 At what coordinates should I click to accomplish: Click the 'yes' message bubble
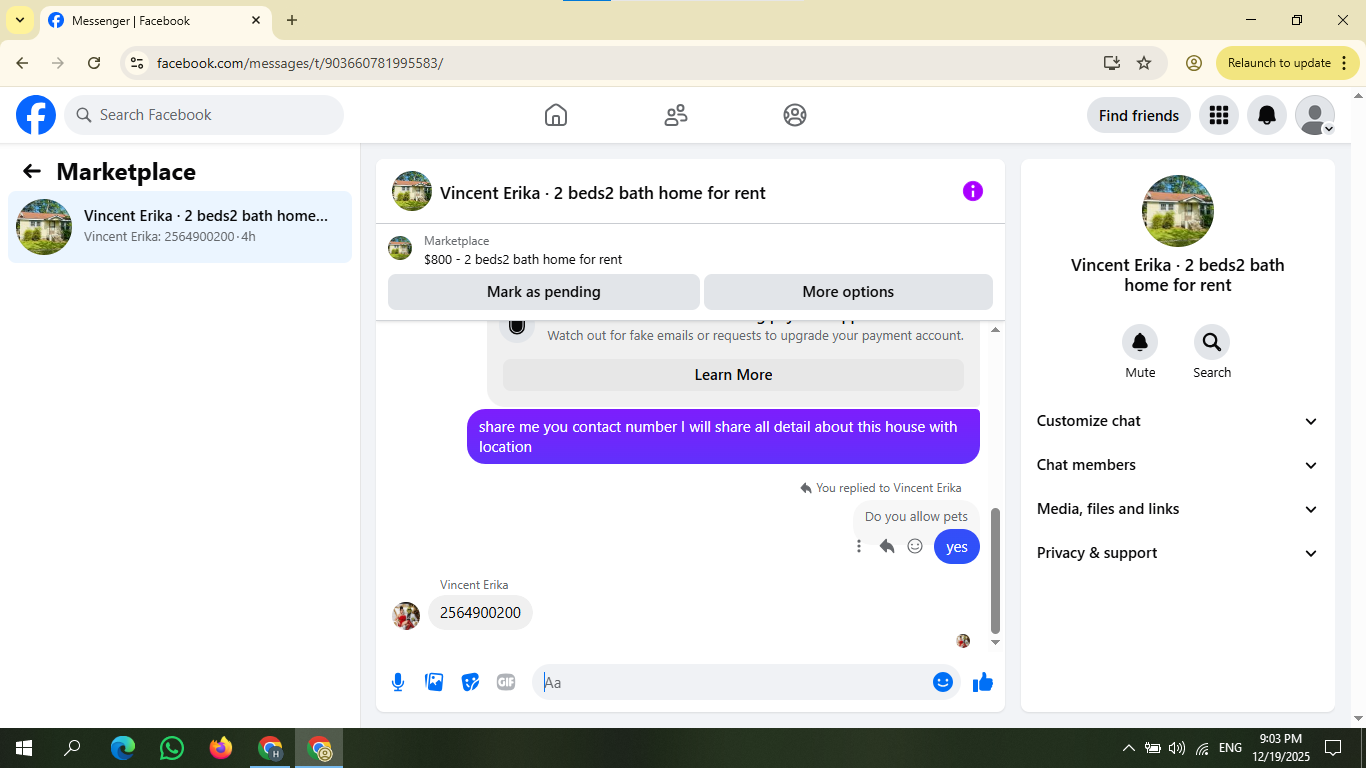[x=957, y=547]
